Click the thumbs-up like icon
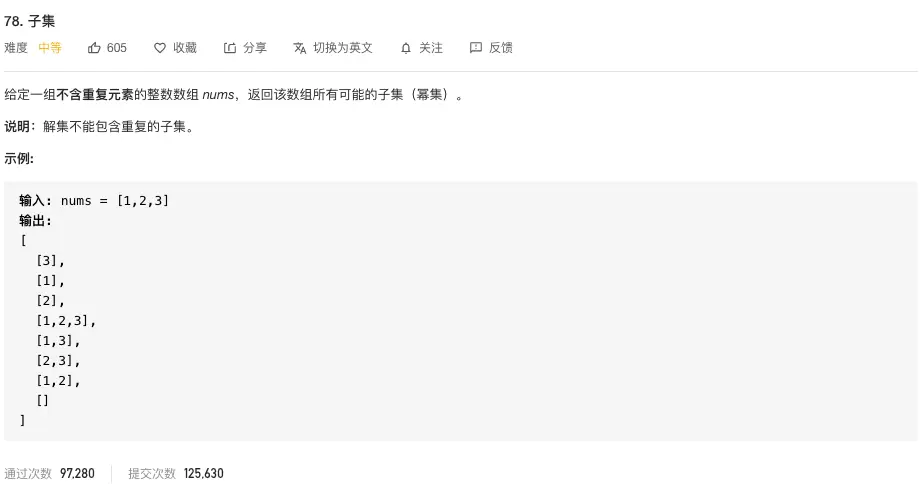This screenshot has width=920, height=497. (x=94, y=48)
